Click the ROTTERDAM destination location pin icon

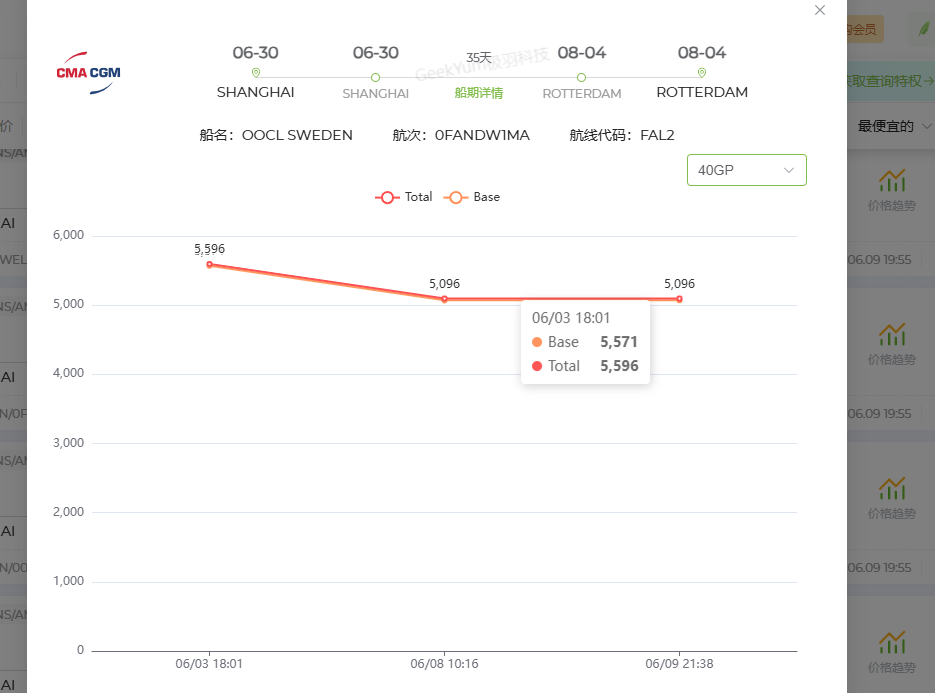coord(702,73)
